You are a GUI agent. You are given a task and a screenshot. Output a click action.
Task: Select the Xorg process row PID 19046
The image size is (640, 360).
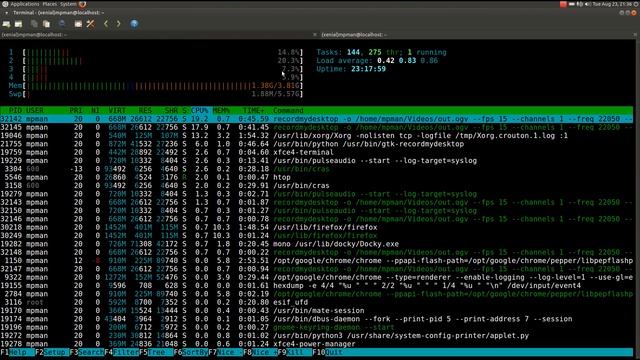316,136
